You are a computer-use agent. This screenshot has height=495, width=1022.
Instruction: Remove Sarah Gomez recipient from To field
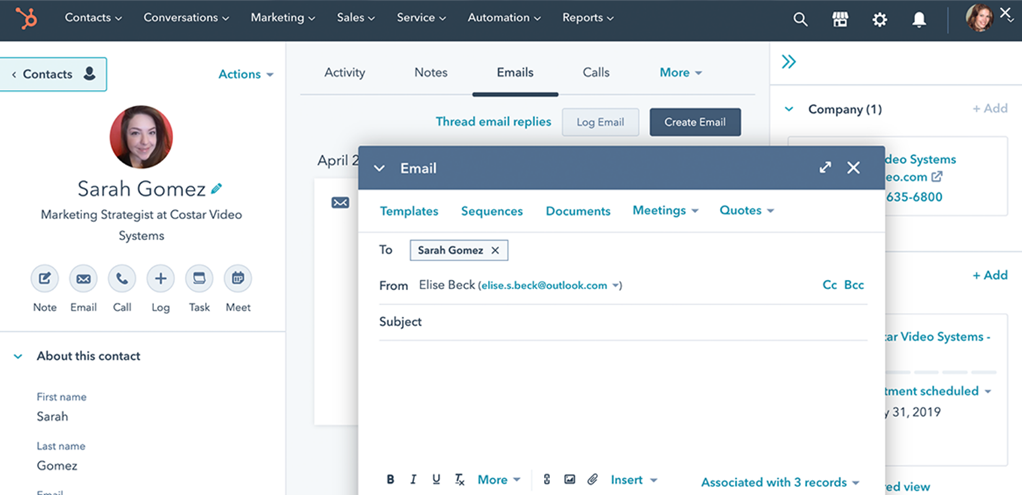coord(495,251)
